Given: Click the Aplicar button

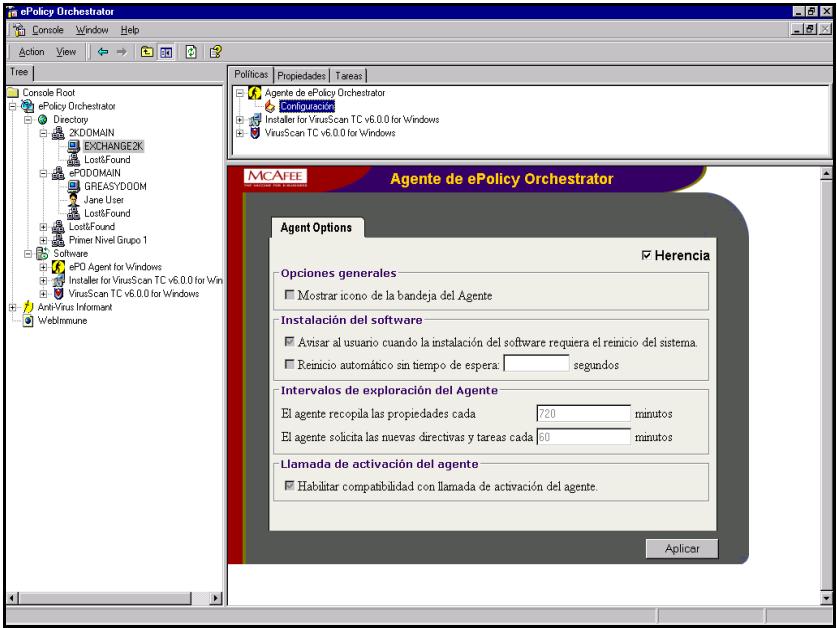Looking at the screenshot, I should coord(682,547).
